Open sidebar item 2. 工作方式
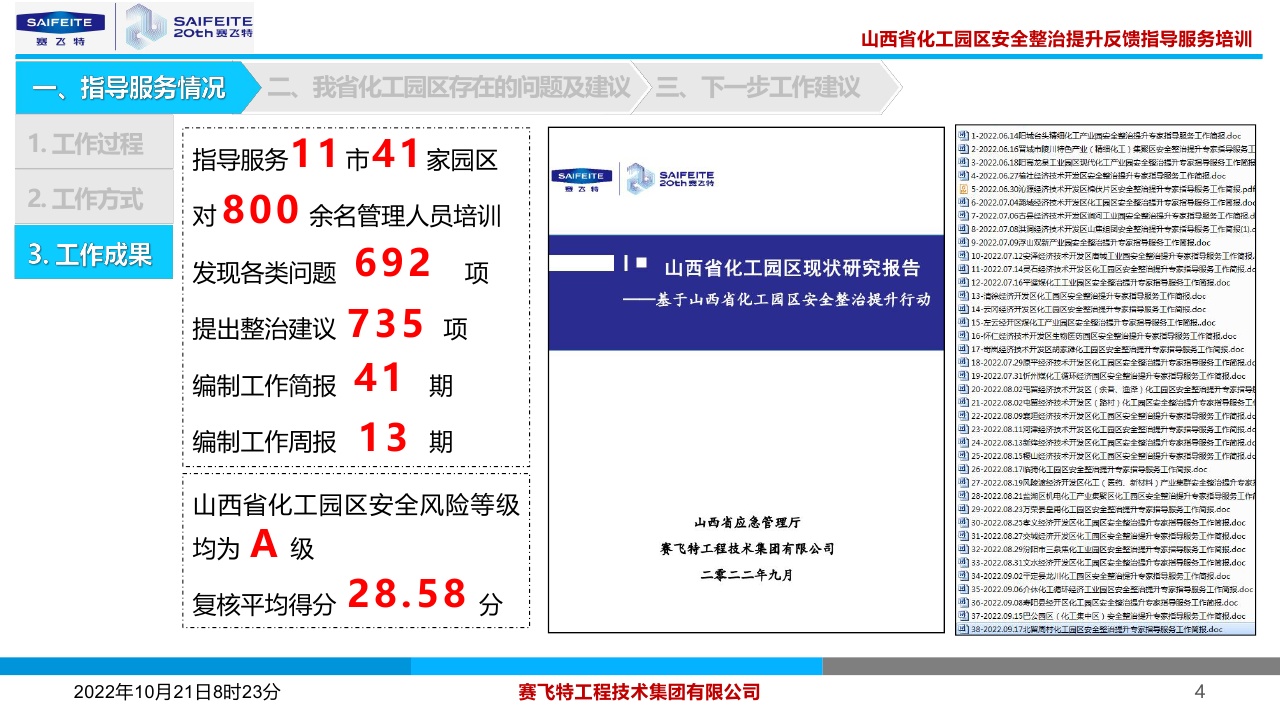 coord(86,199)
